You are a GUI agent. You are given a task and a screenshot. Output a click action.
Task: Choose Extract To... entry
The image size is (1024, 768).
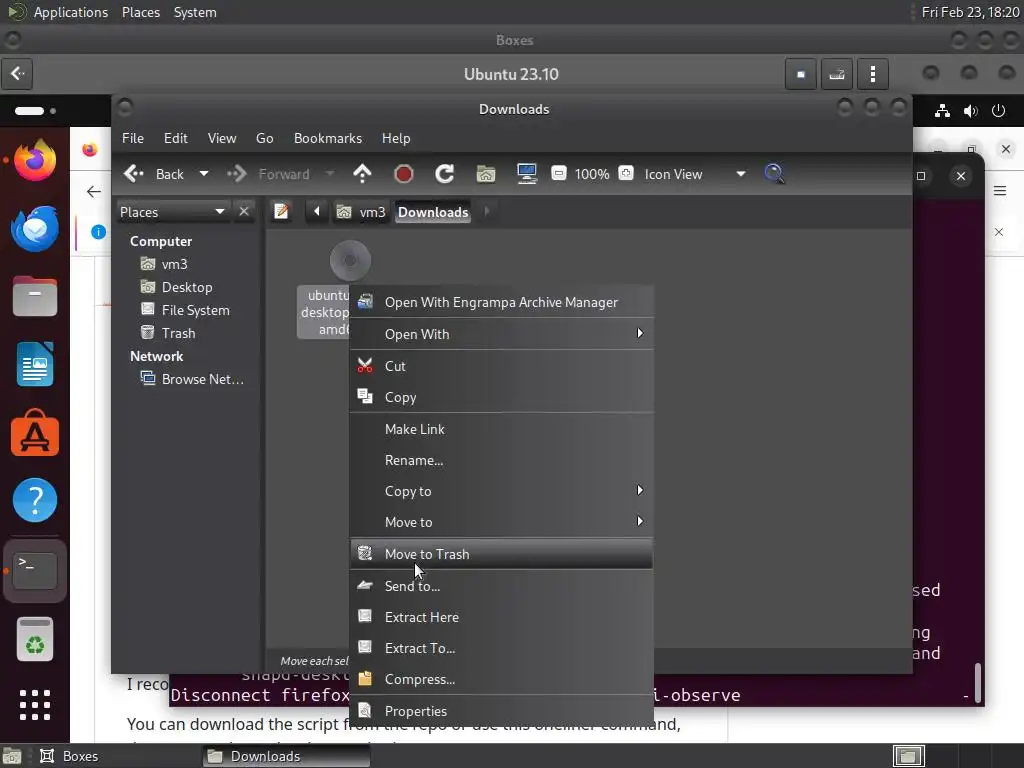[x=502, y=648]
